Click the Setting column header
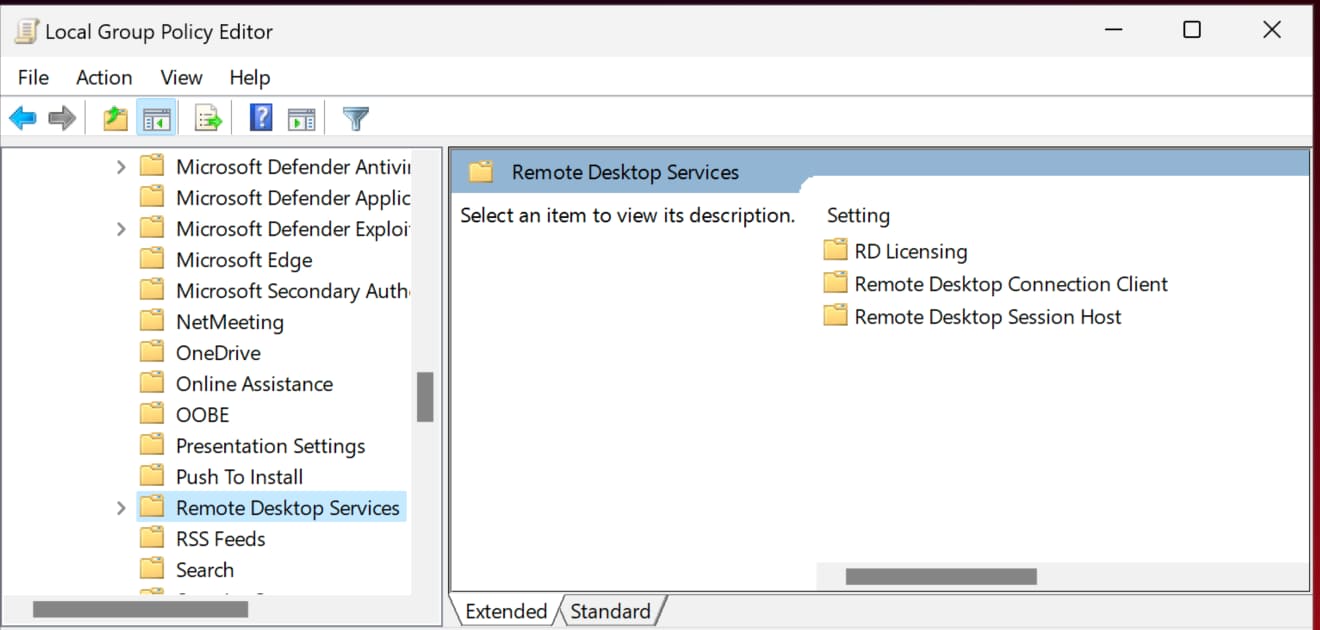Screen dimensions: 1320x630 [x=858, y=215]
